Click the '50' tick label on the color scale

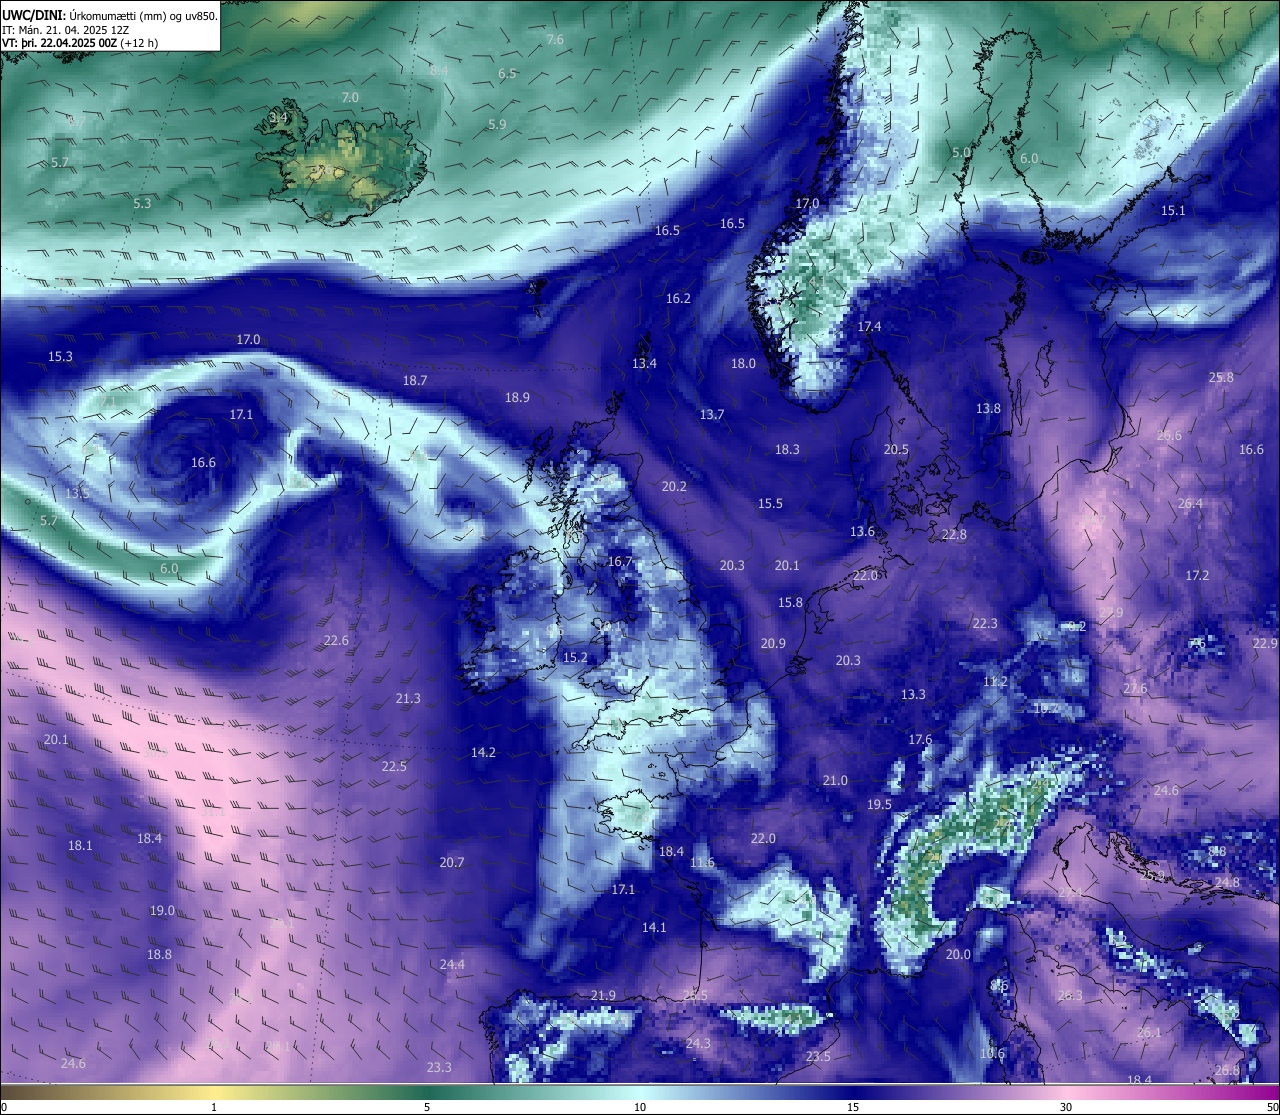coord(1271,1107)
